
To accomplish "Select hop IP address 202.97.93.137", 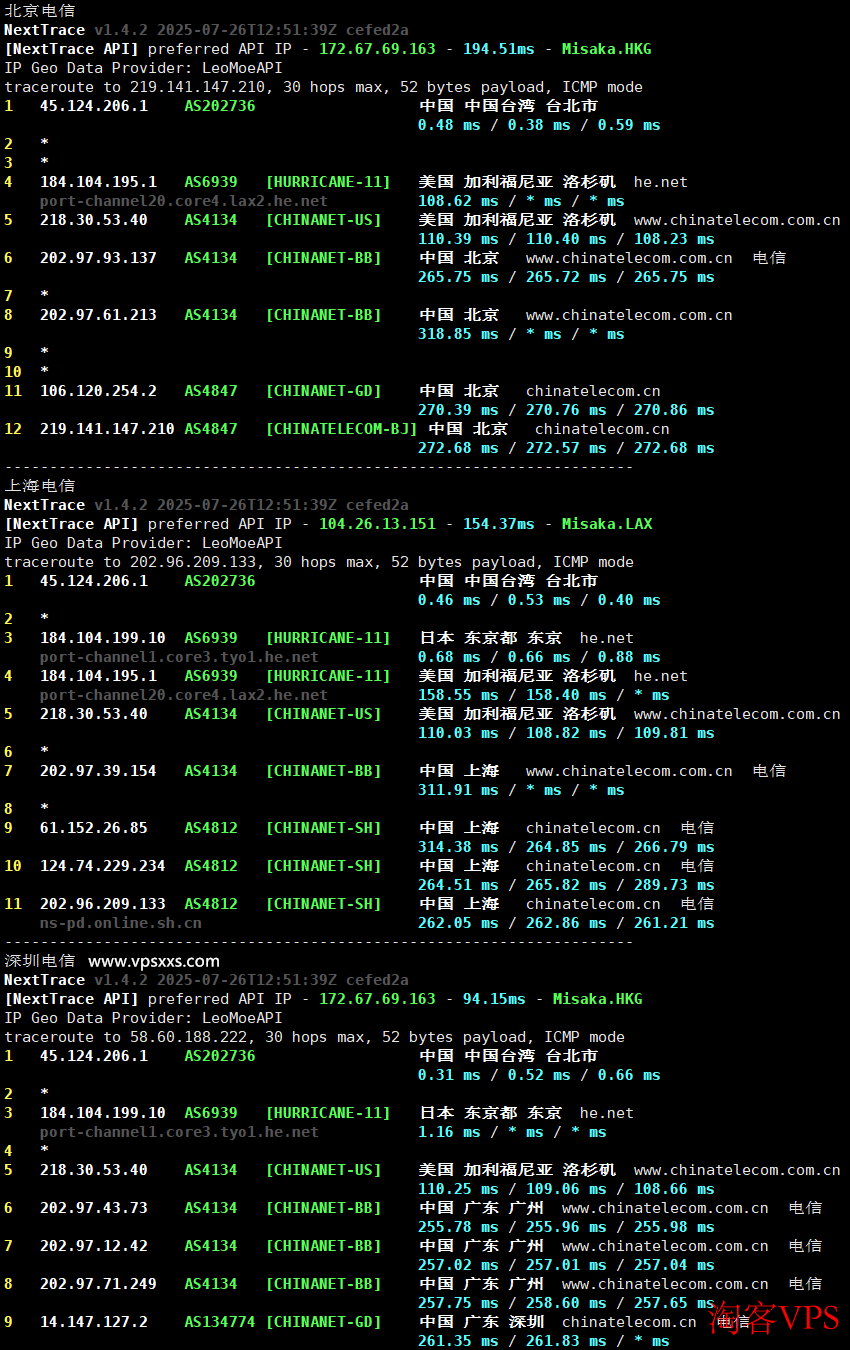I will [x=98, y=258].
